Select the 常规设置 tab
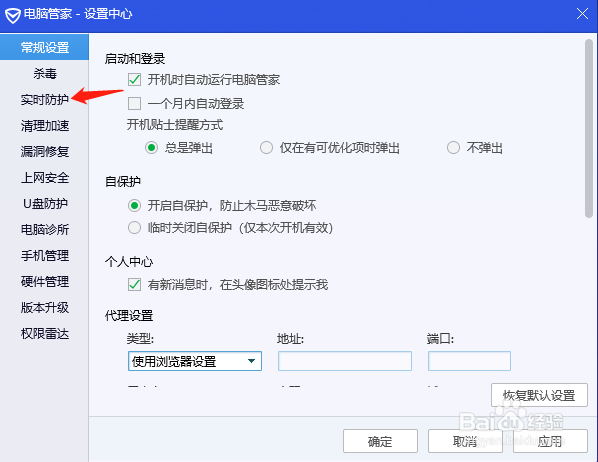This screenshot has height=462, width=598. click(45, 47)
